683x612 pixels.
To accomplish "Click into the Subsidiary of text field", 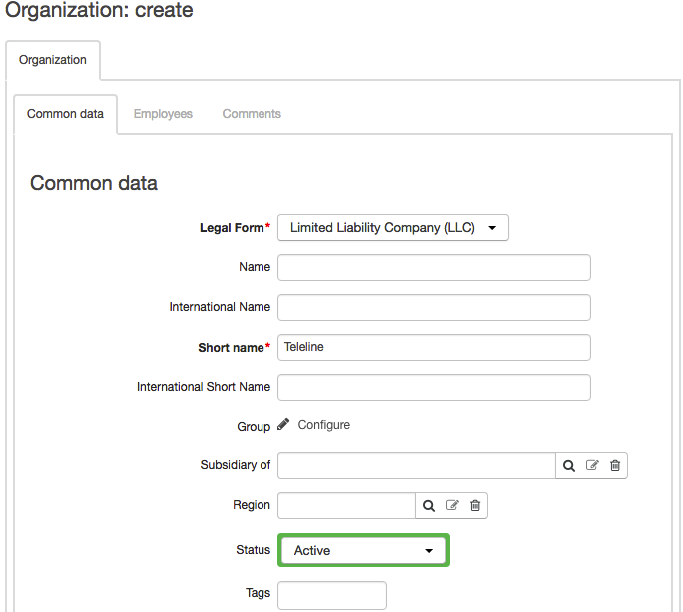I will [x=416, y=466].
